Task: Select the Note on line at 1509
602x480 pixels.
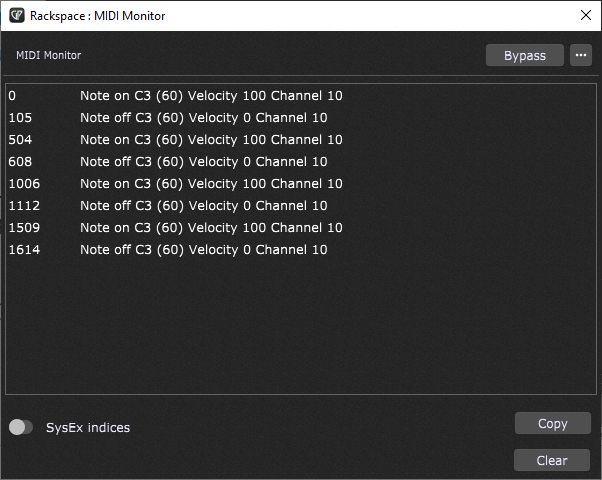Action: (x=210, y=228)
